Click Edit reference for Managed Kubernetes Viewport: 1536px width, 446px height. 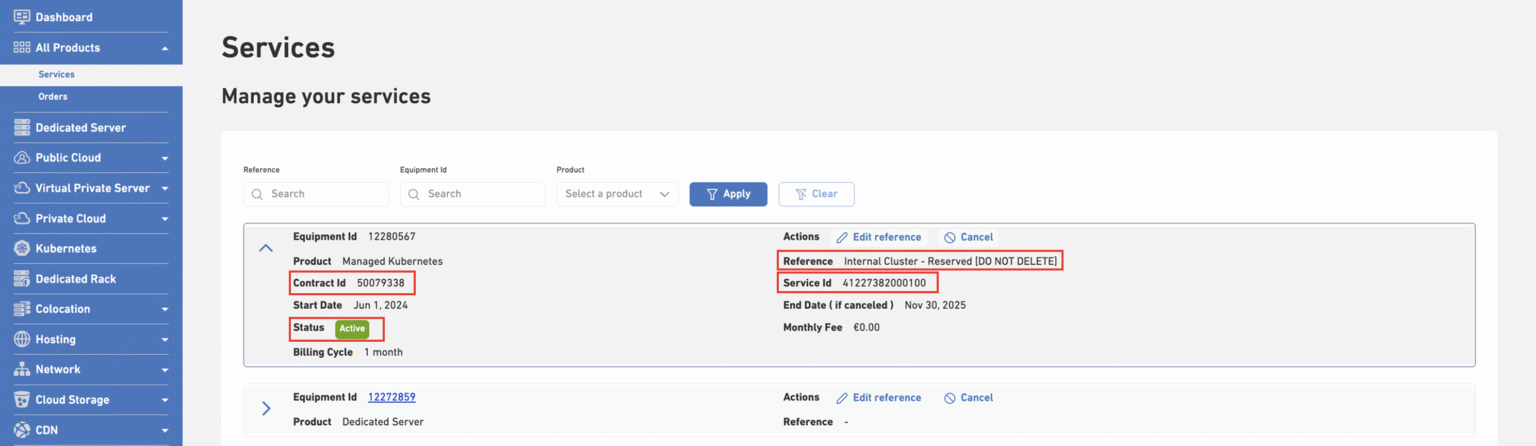(879, 238)
